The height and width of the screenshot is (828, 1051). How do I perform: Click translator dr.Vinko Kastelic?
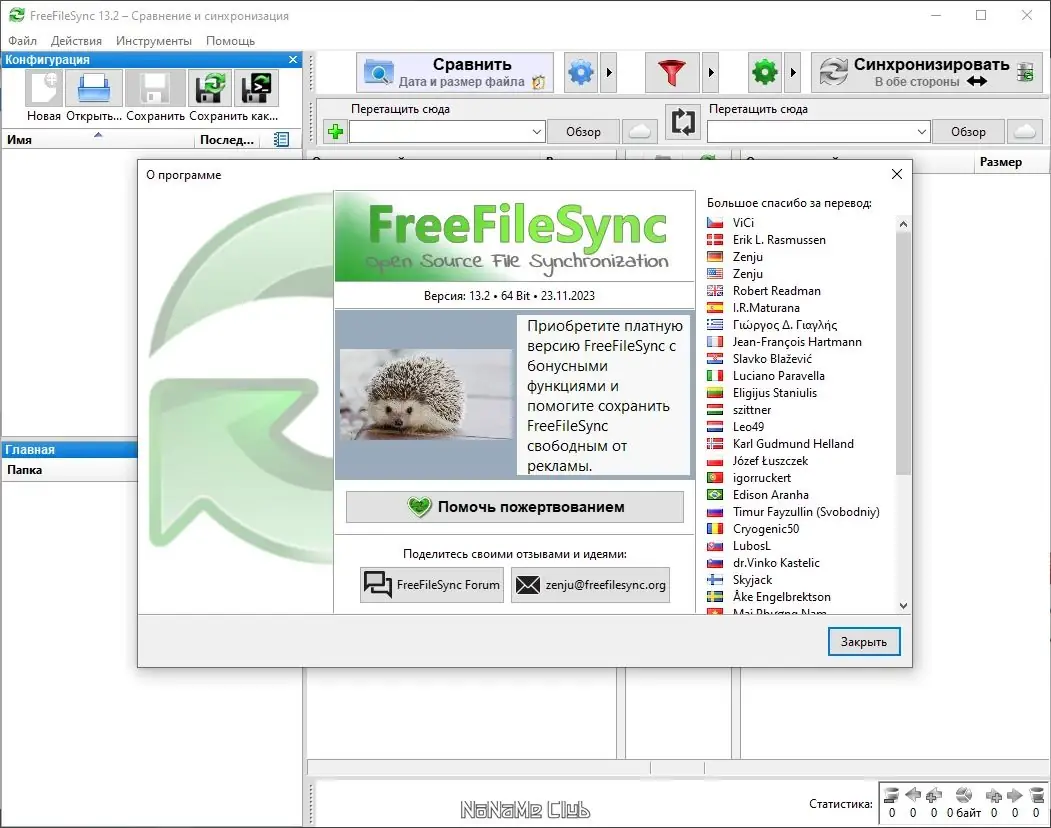(776, 563)
